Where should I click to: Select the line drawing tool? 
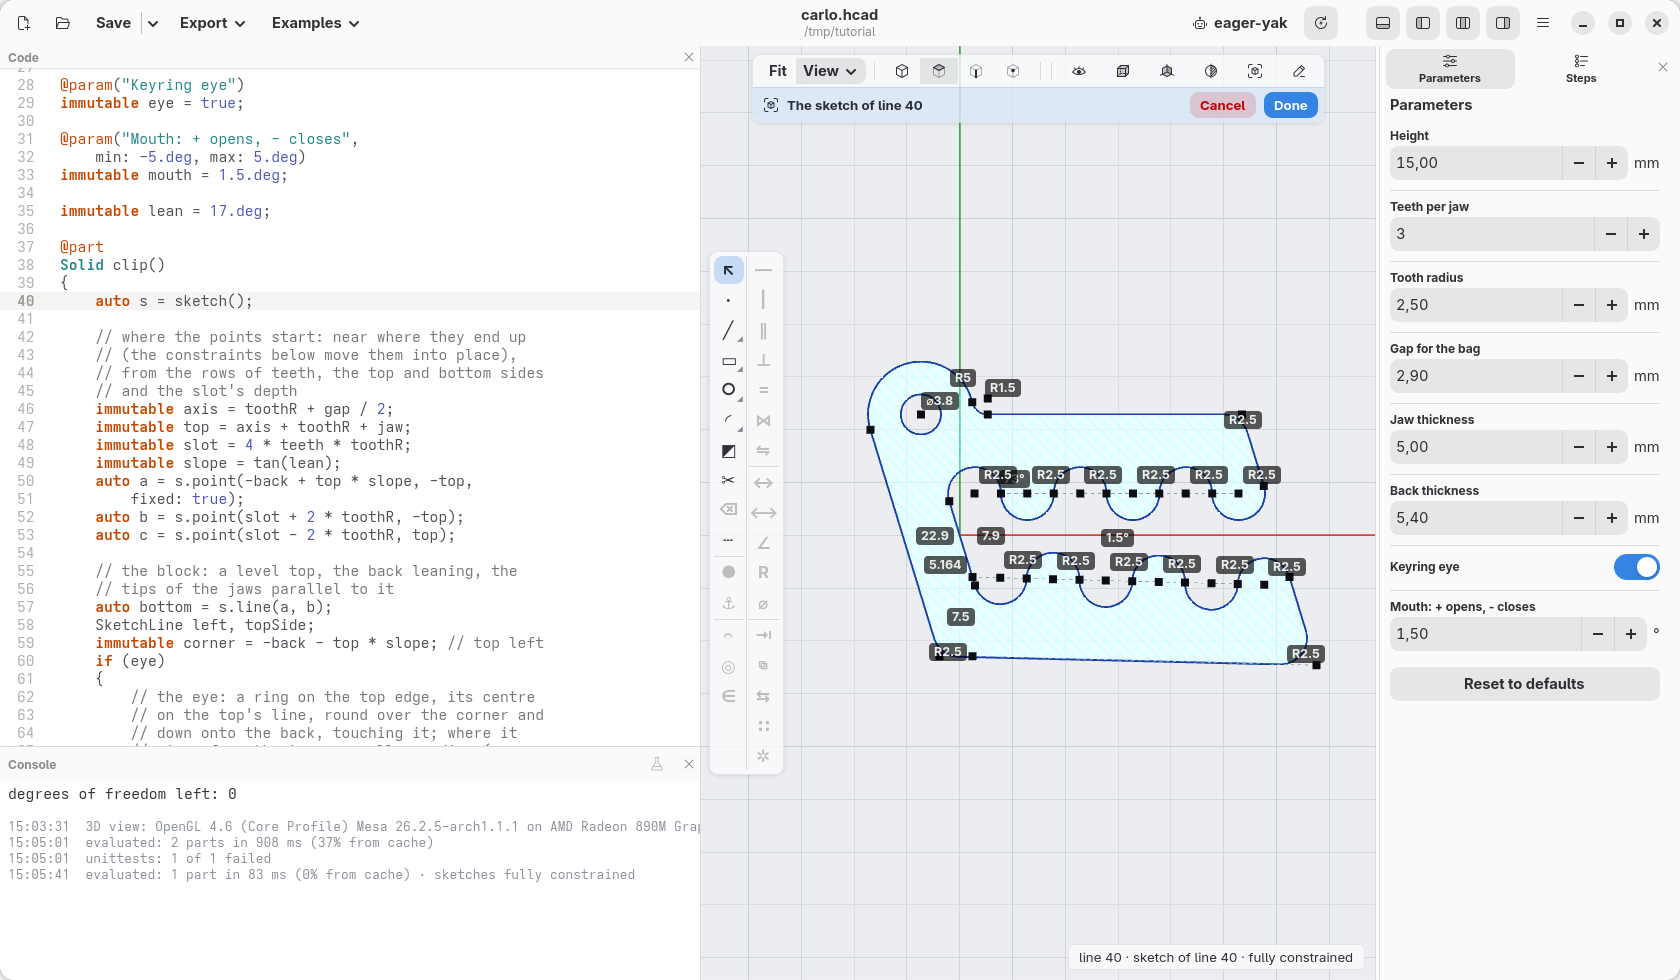[x=728, y=330]
